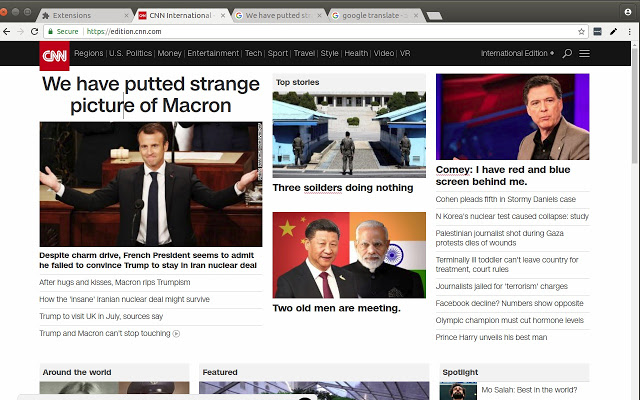Open the International Edition dropdown
This screenshot has height=400, width=640.
click(x=517, y=53)
